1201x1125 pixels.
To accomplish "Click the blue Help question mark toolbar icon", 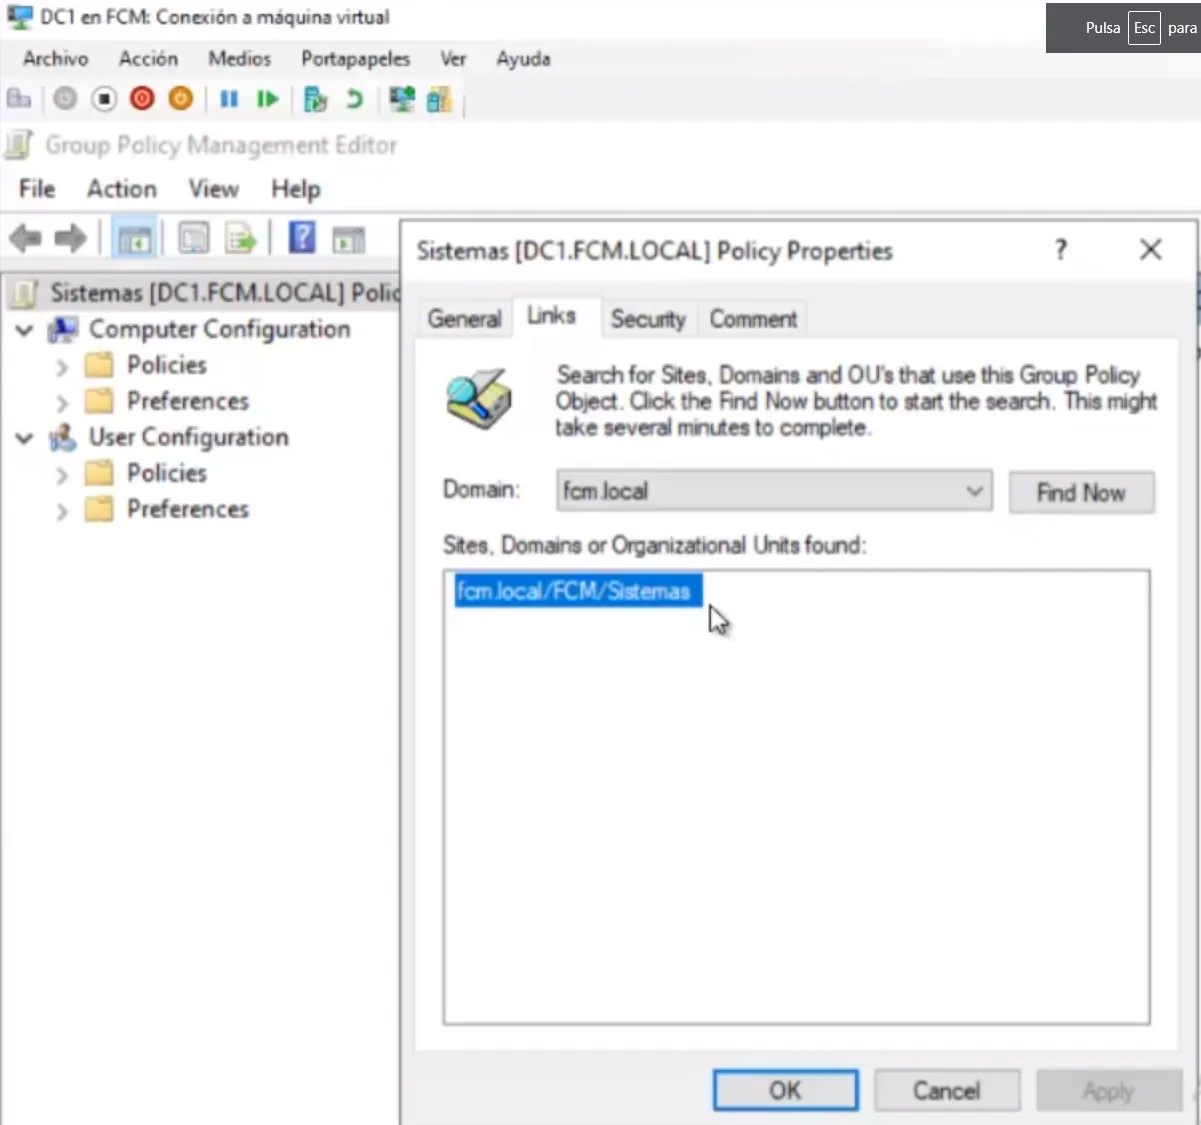I will [302, 239].
